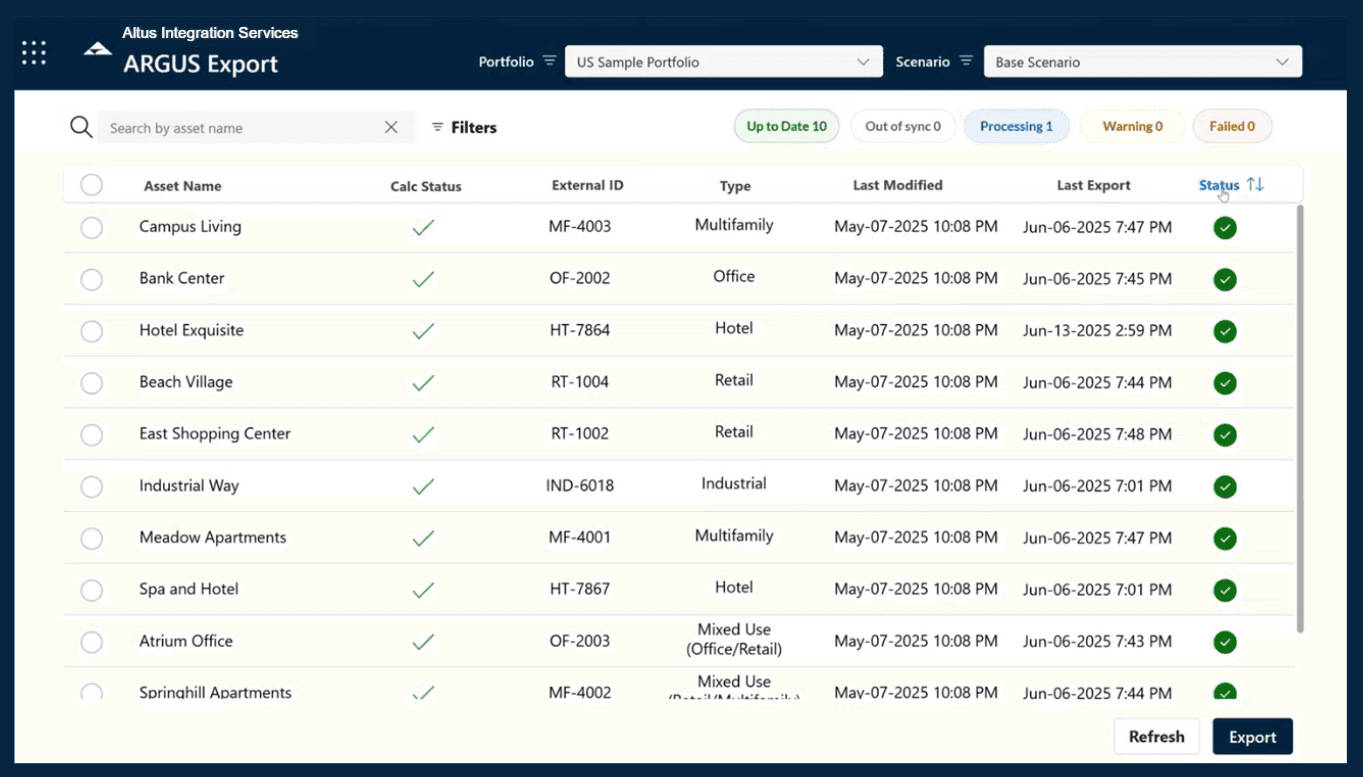Click Industrial Way green status icon

coord(1225,487)
